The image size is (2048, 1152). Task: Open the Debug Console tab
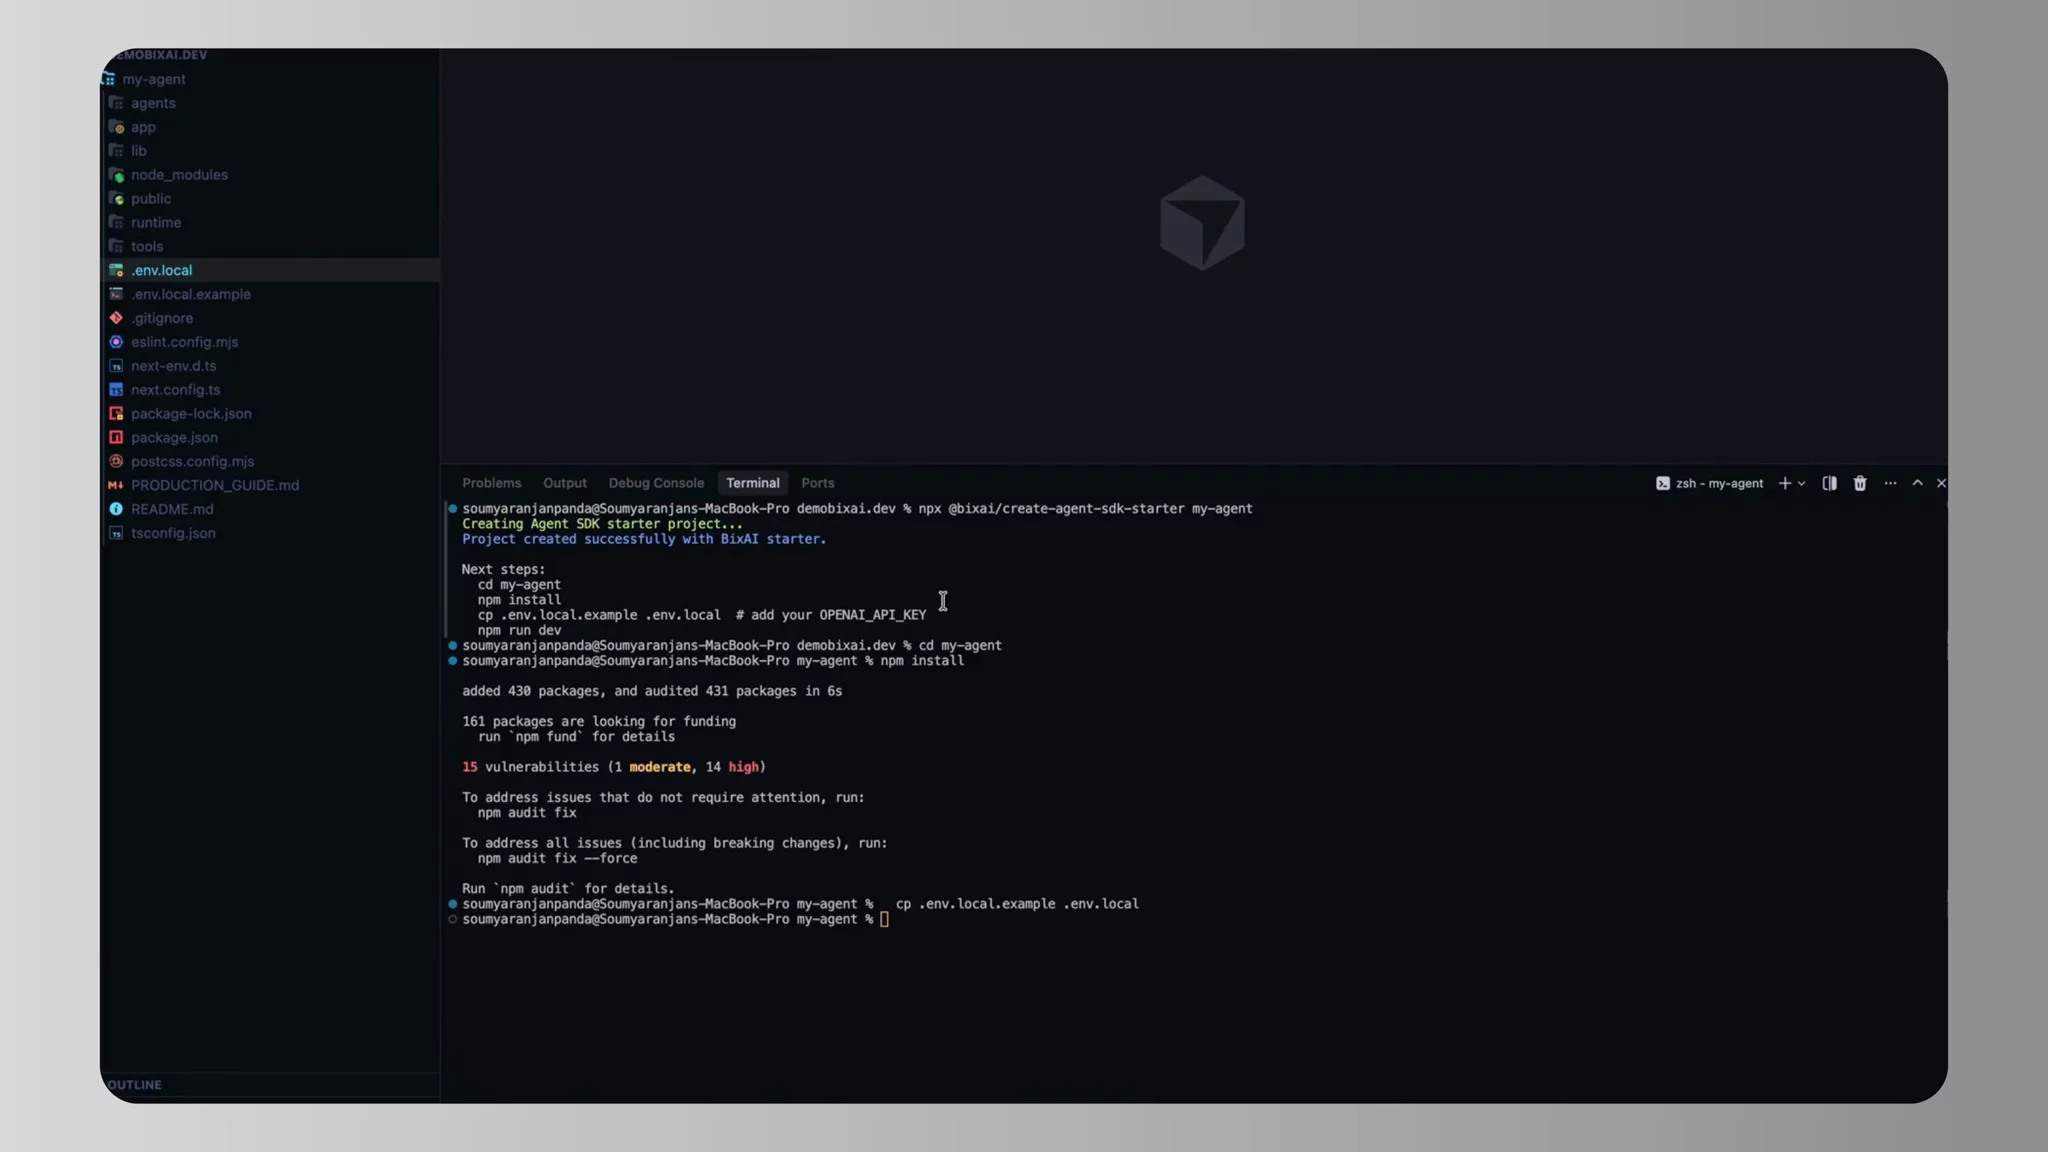(655, 483)
